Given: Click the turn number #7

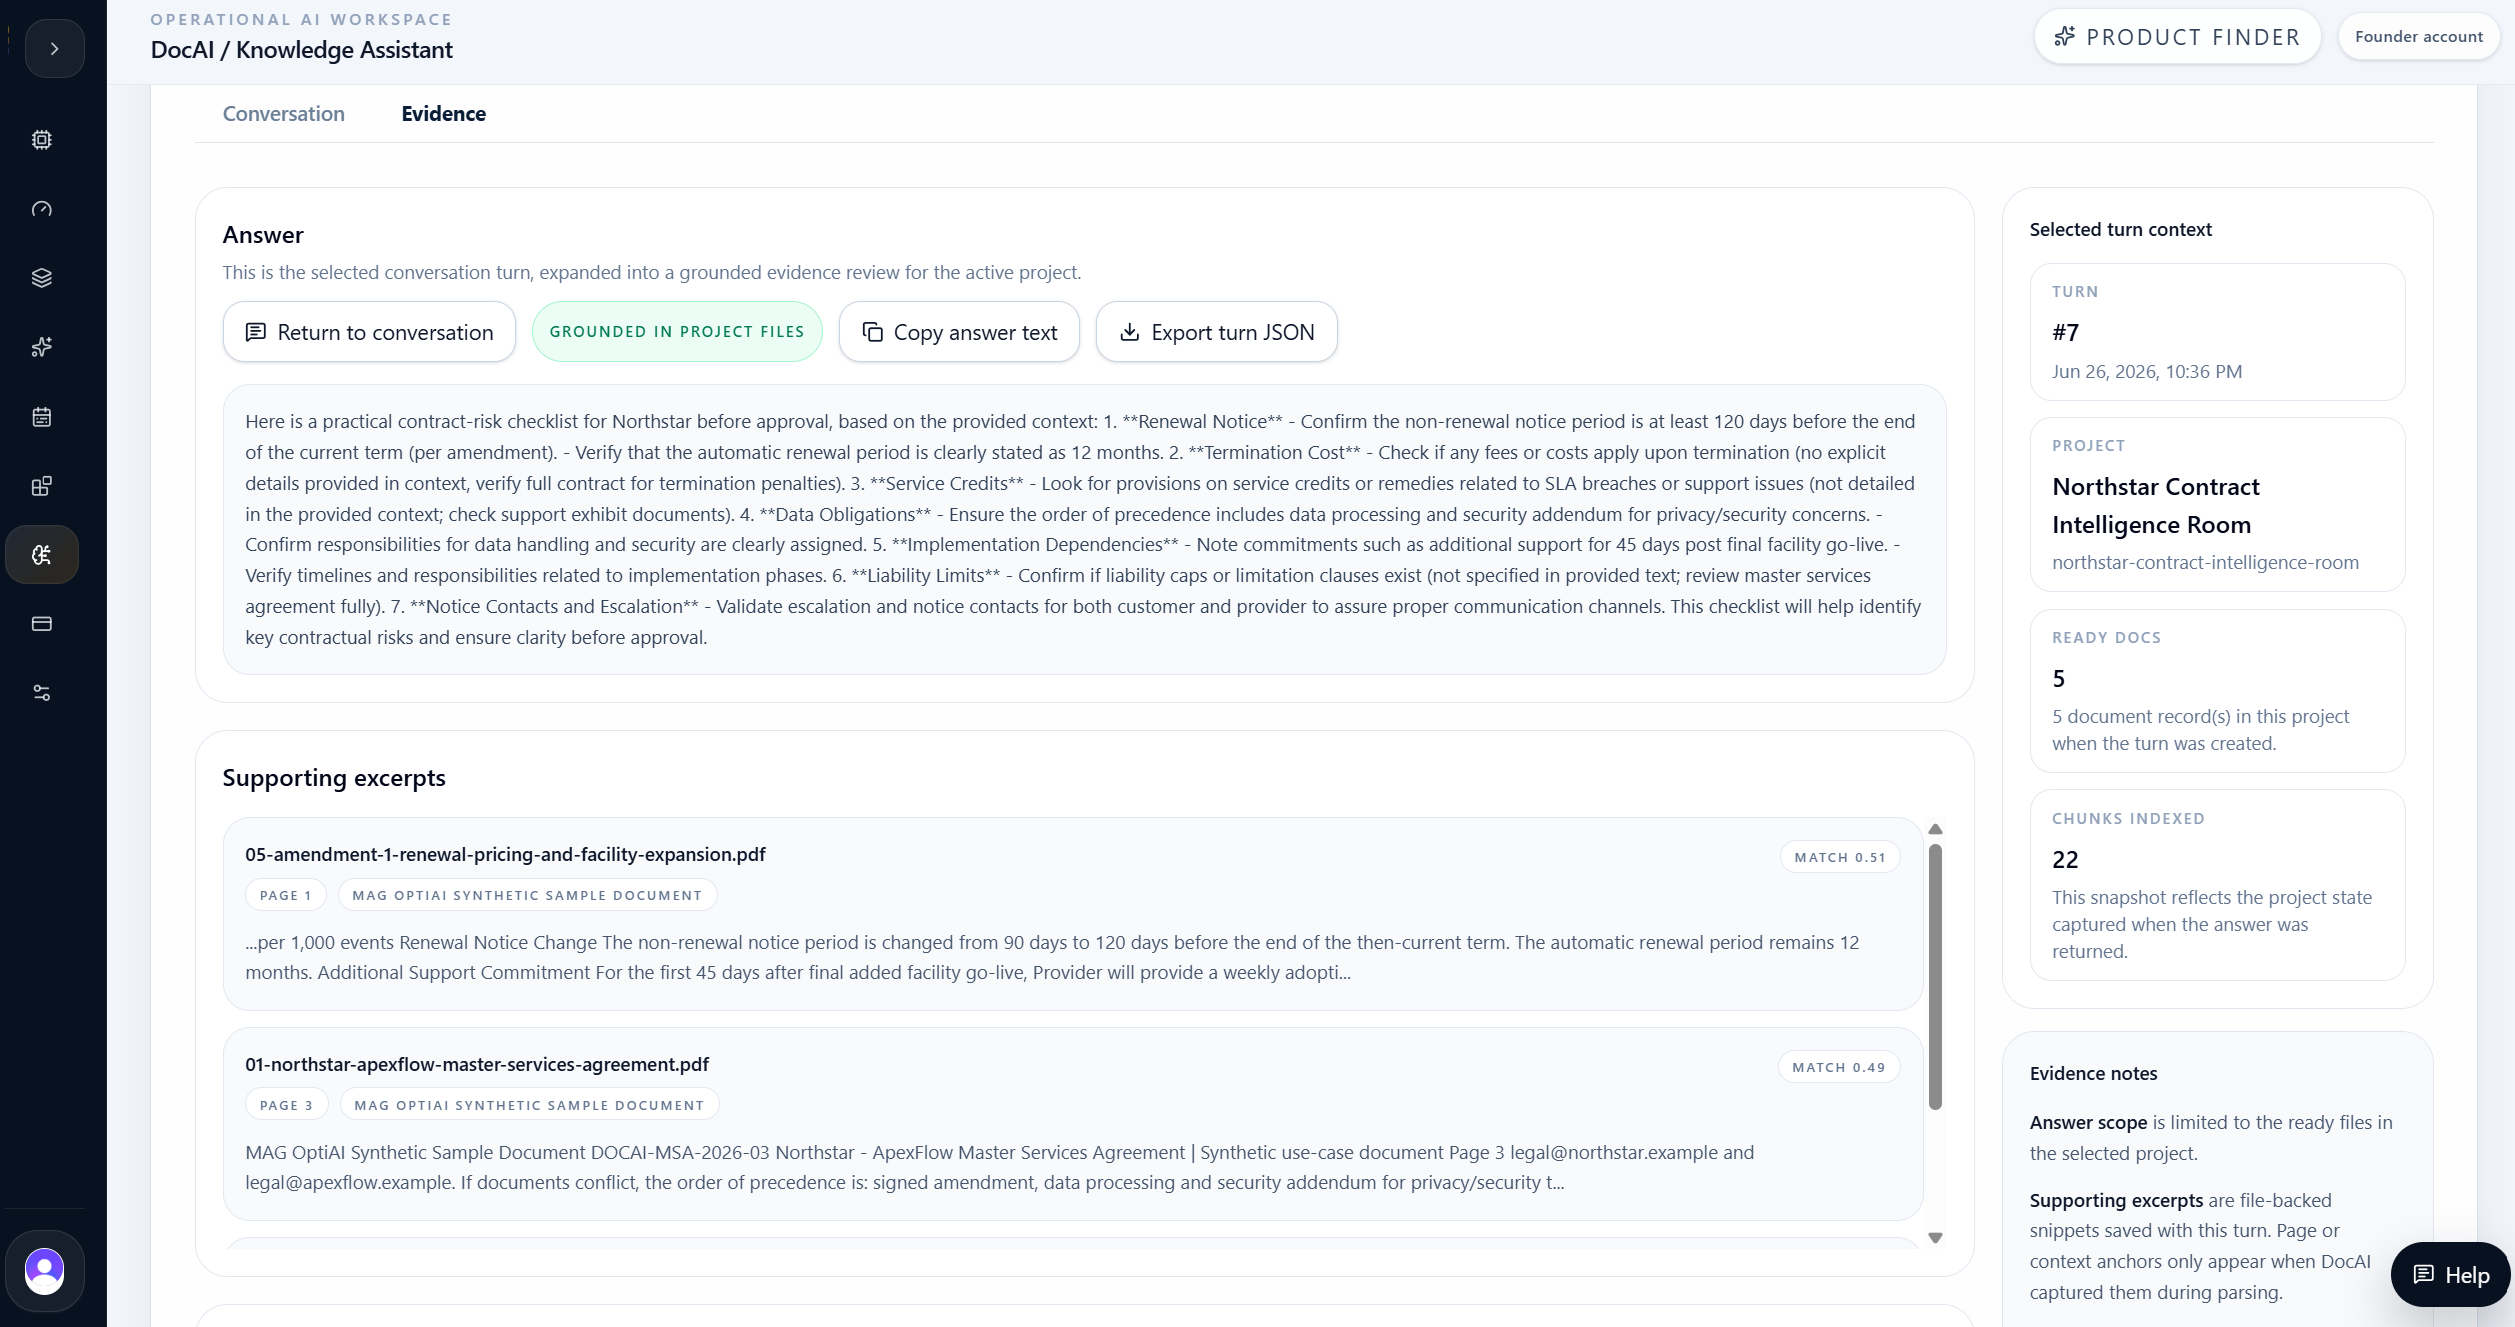Looking at the screenshot, I should click(2065, 333).
